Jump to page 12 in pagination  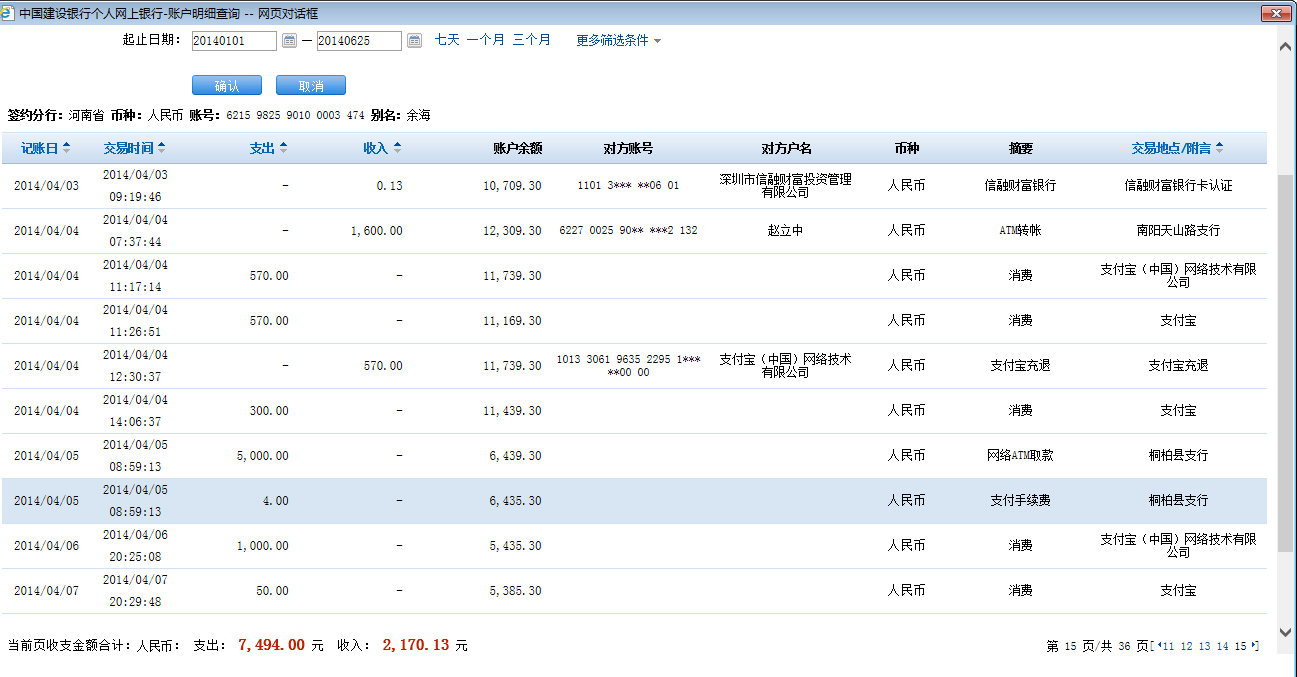1186,647
